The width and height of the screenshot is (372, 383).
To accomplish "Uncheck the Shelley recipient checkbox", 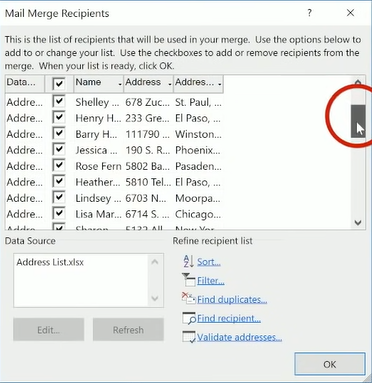I will pos(59,101).
